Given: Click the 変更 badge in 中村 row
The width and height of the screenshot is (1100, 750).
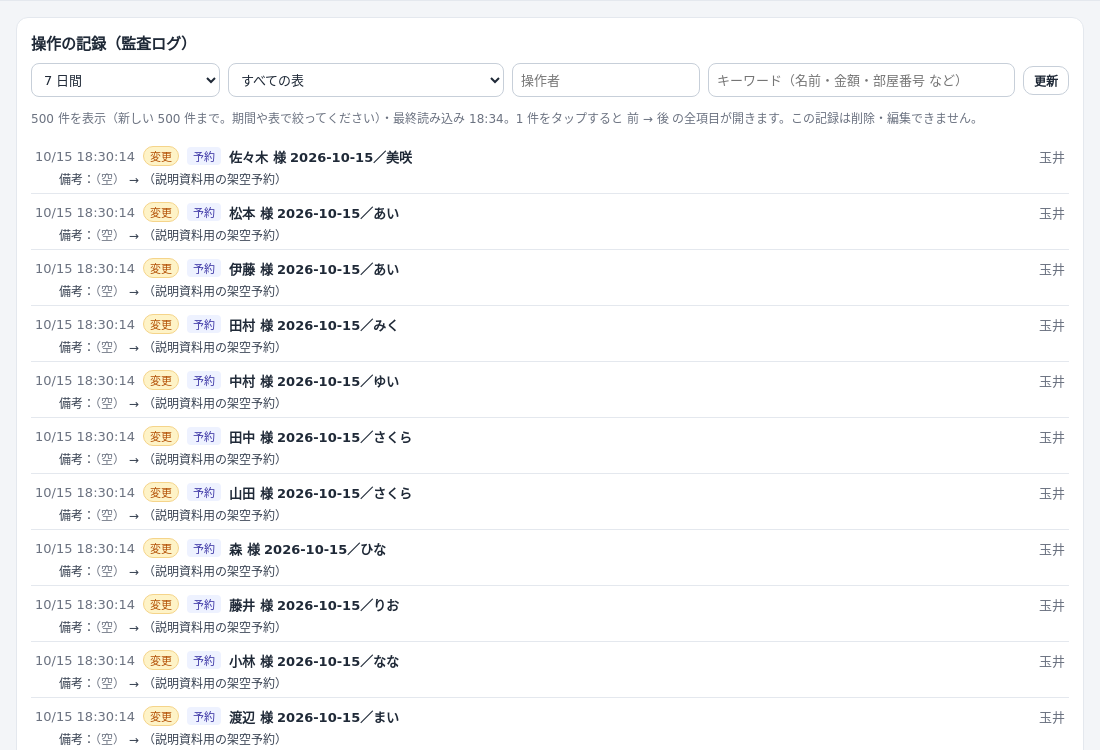Looking at the screenshot, I should click(161, 381).
